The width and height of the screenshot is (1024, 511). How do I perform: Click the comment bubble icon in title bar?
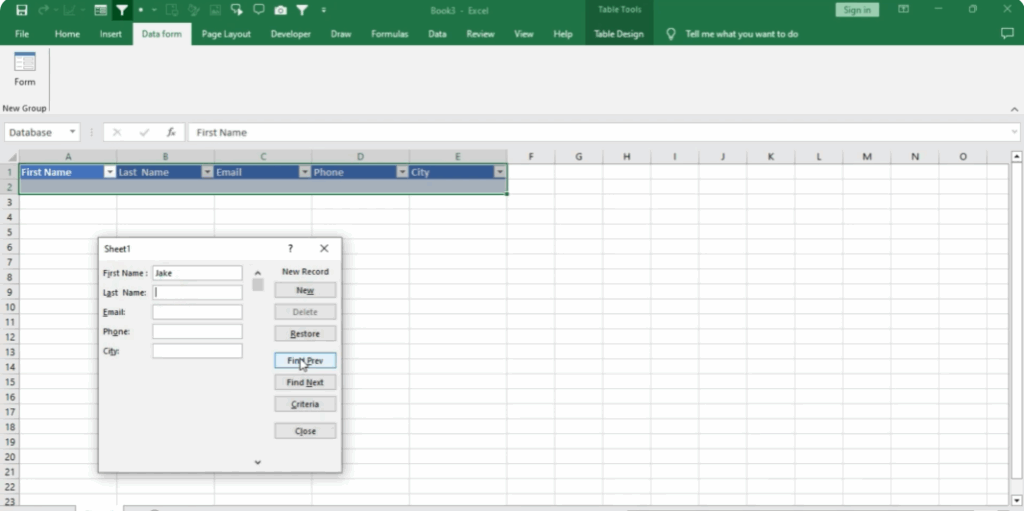coord(258,10)
